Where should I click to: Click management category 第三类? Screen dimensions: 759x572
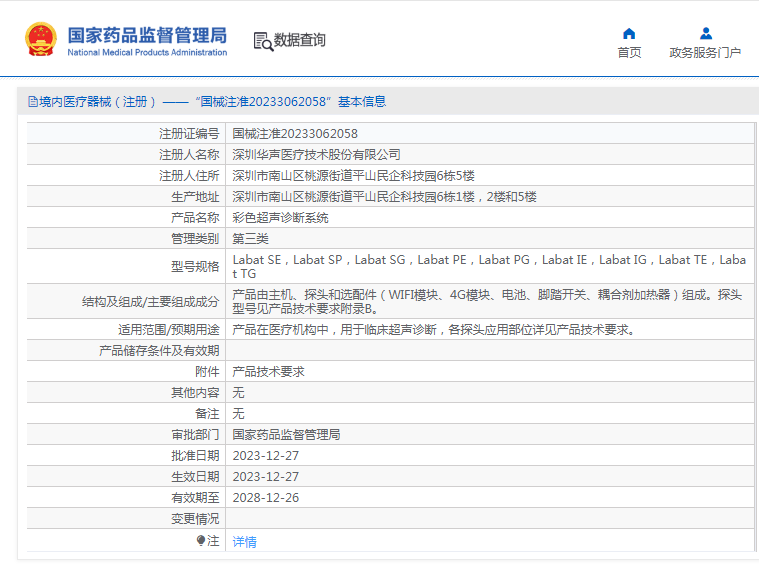pos(250,239)
